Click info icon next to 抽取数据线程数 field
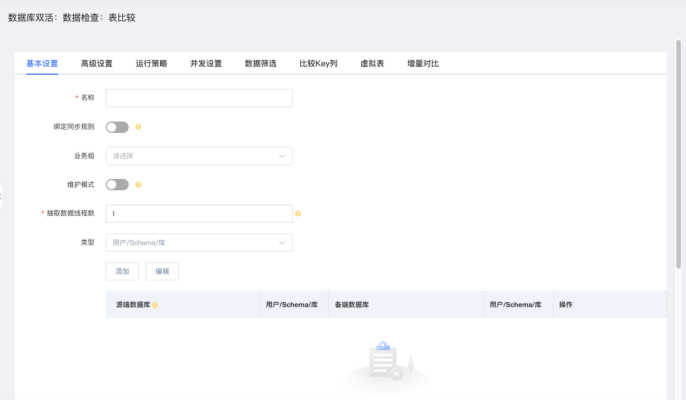Screen dimensions: 686x400 298,213
